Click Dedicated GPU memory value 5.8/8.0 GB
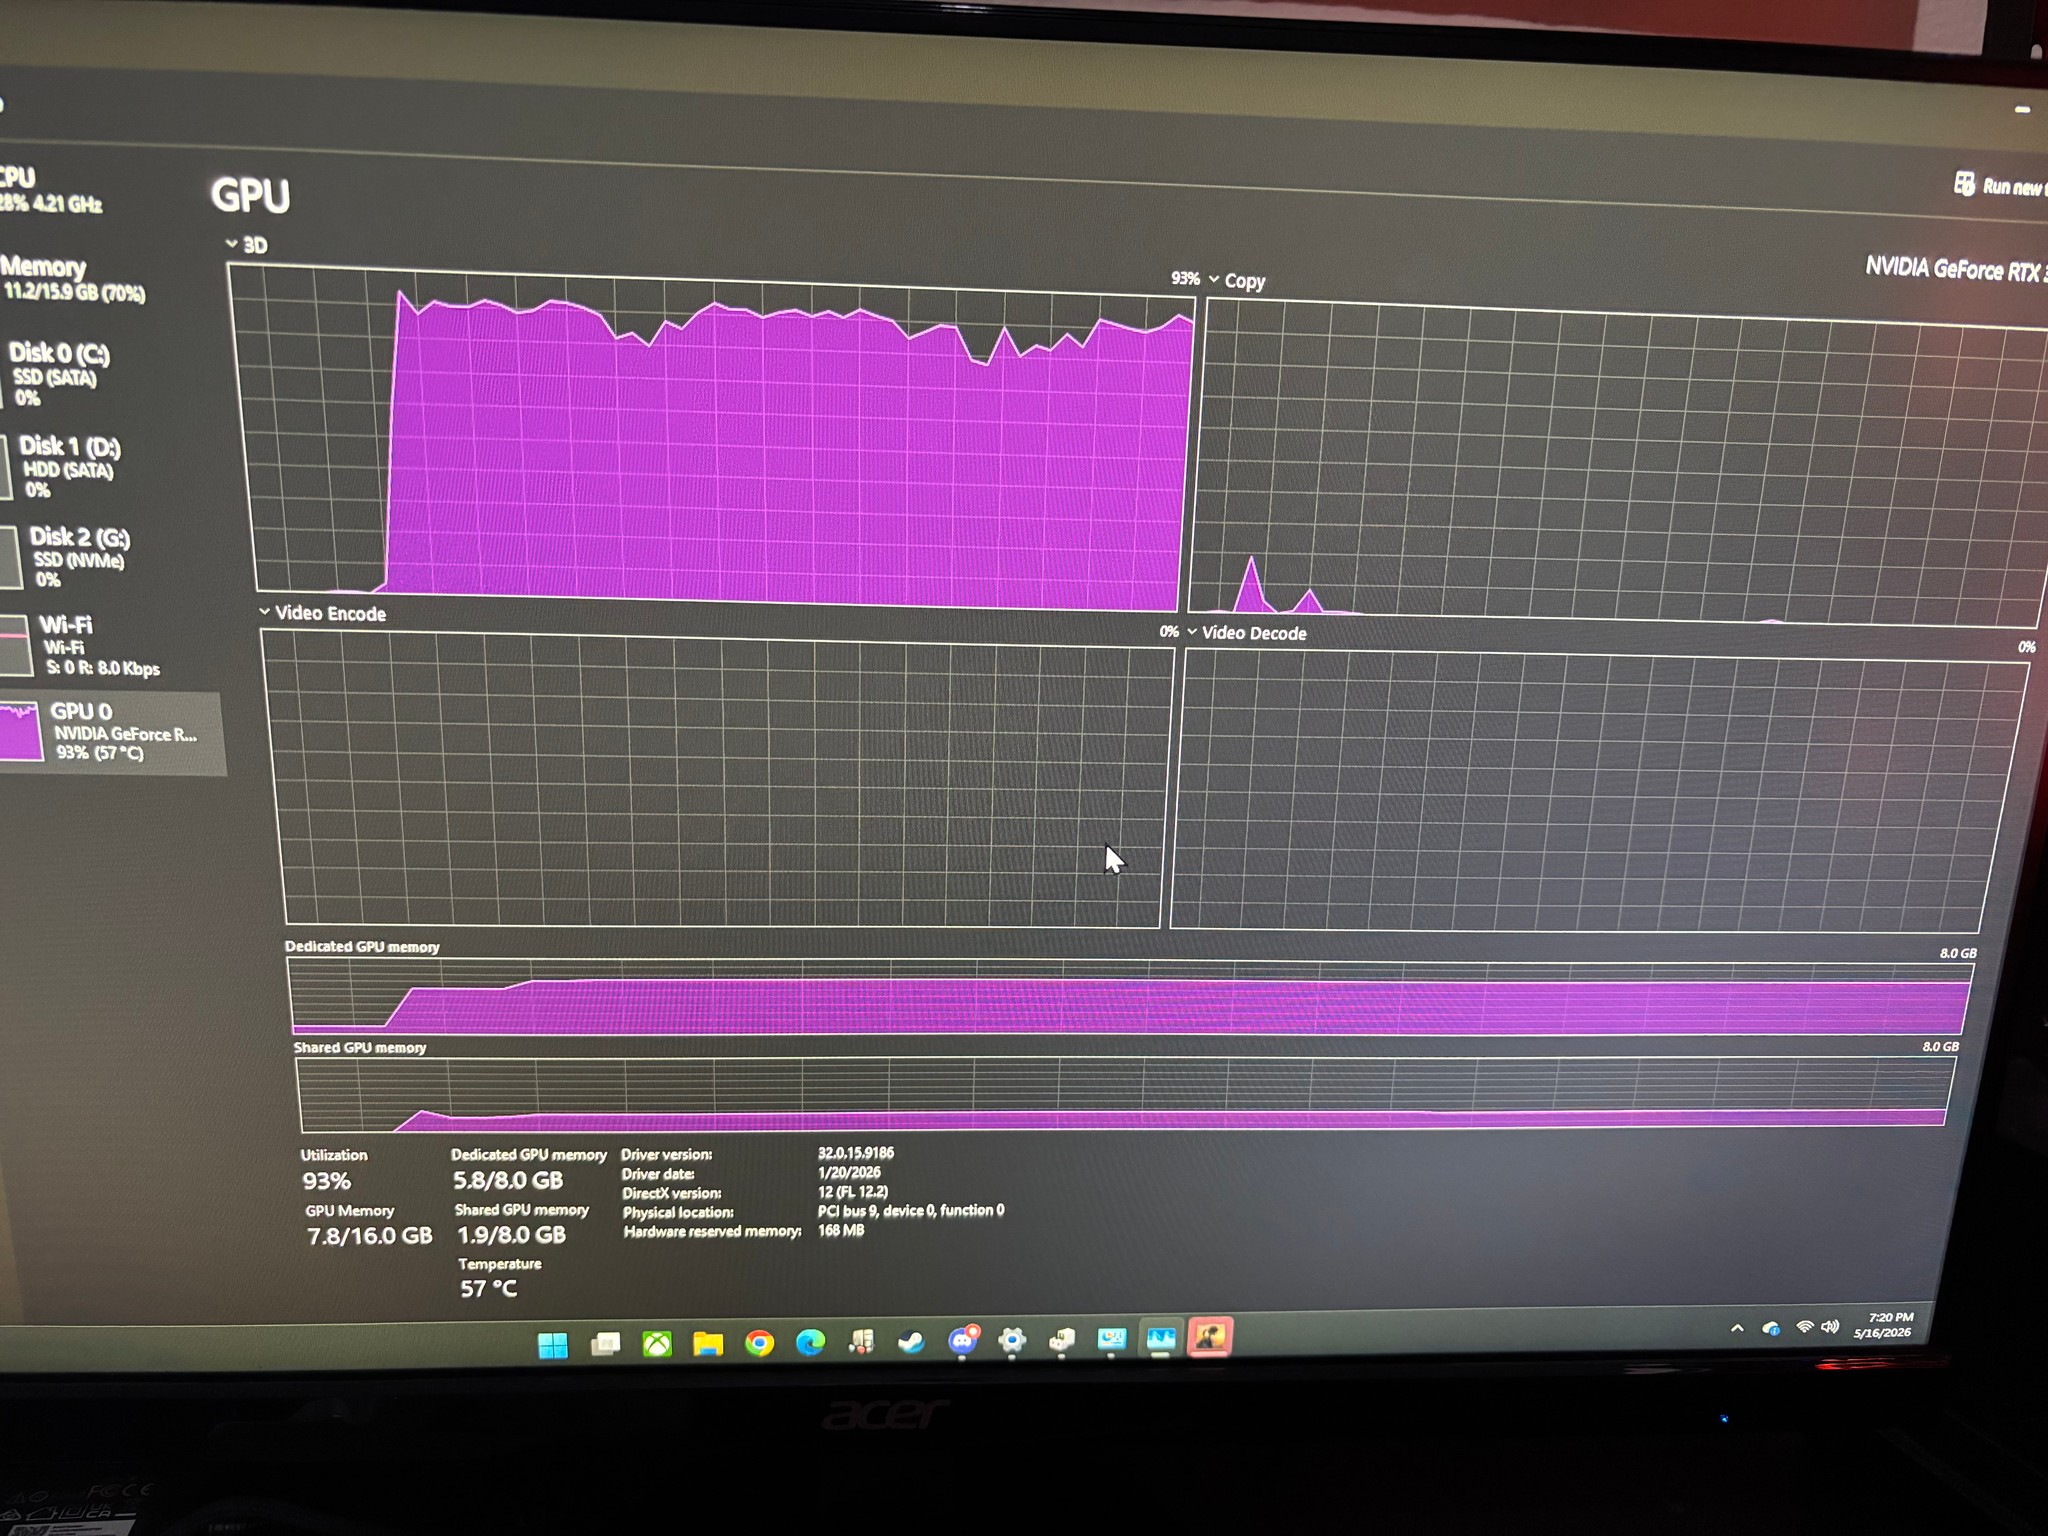2048x1536 pixels. pyautogui.click(x=508, y=1181)
